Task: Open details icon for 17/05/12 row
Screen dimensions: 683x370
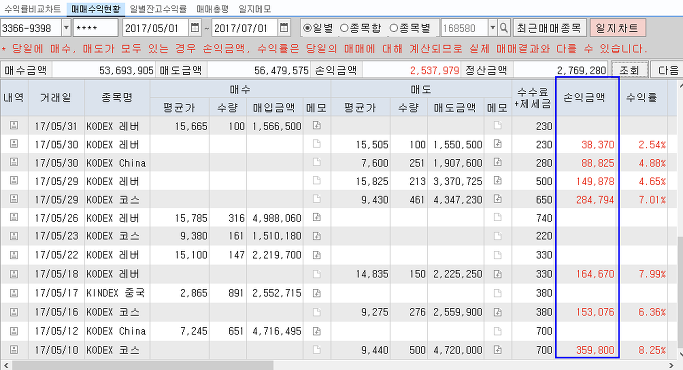Action: pos(14,331)
